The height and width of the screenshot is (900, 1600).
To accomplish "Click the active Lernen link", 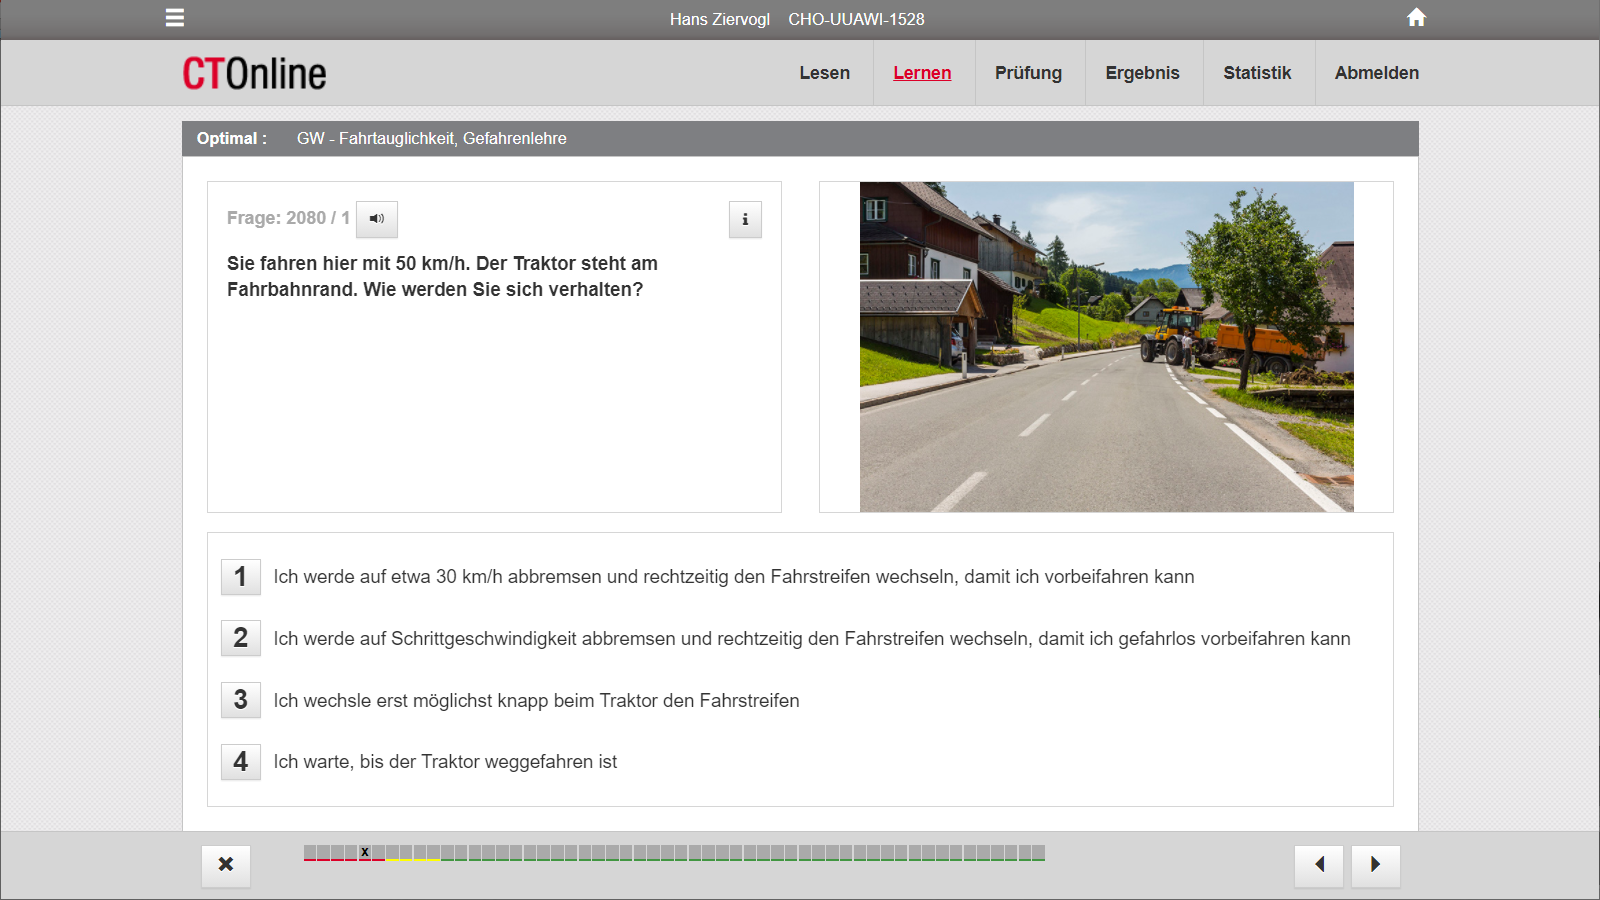I will point(922,73).
